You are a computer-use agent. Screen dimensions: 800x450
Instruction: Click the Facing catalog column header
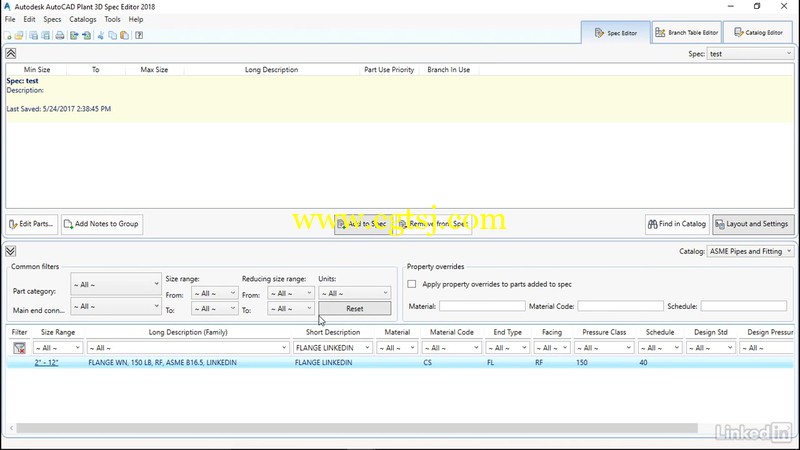[x=552, y=332]
